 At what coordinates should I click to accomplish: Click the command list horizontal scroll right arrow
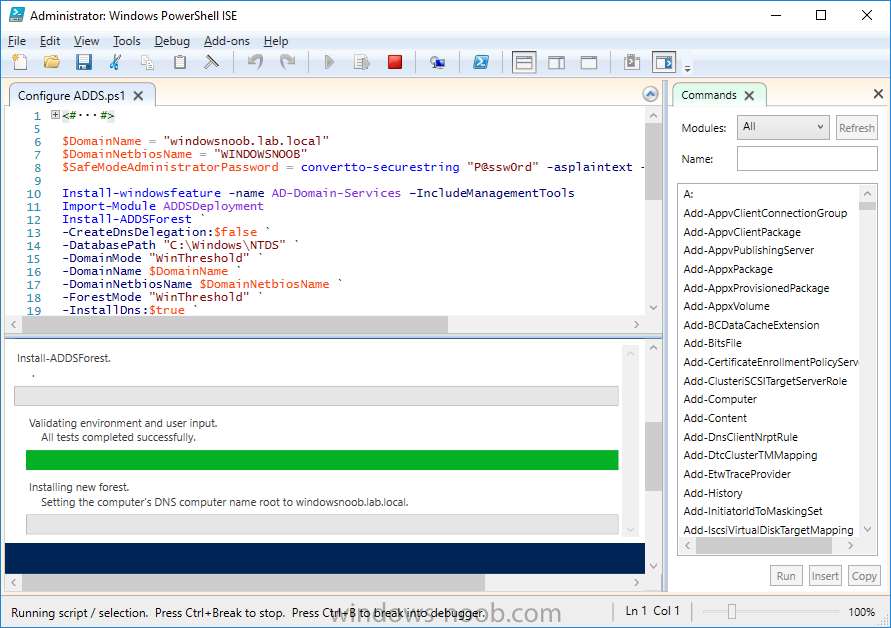(850, 546)
